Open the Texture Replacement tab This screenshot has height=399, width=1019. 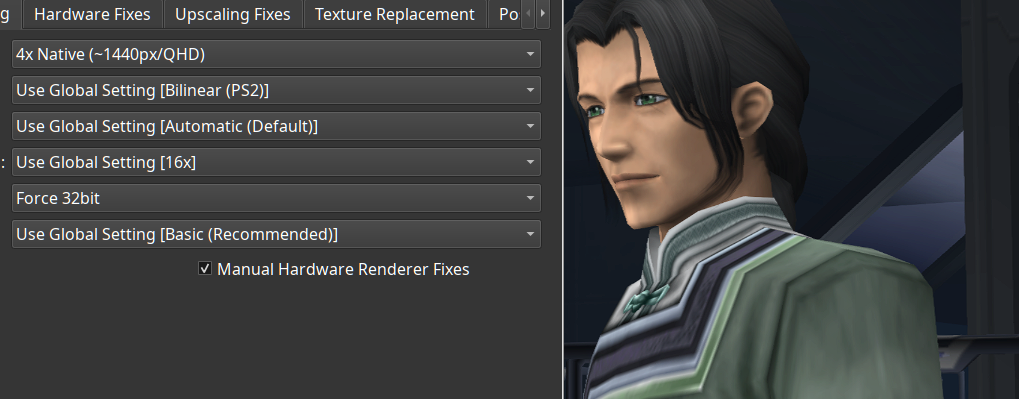(x=394, y=14)
